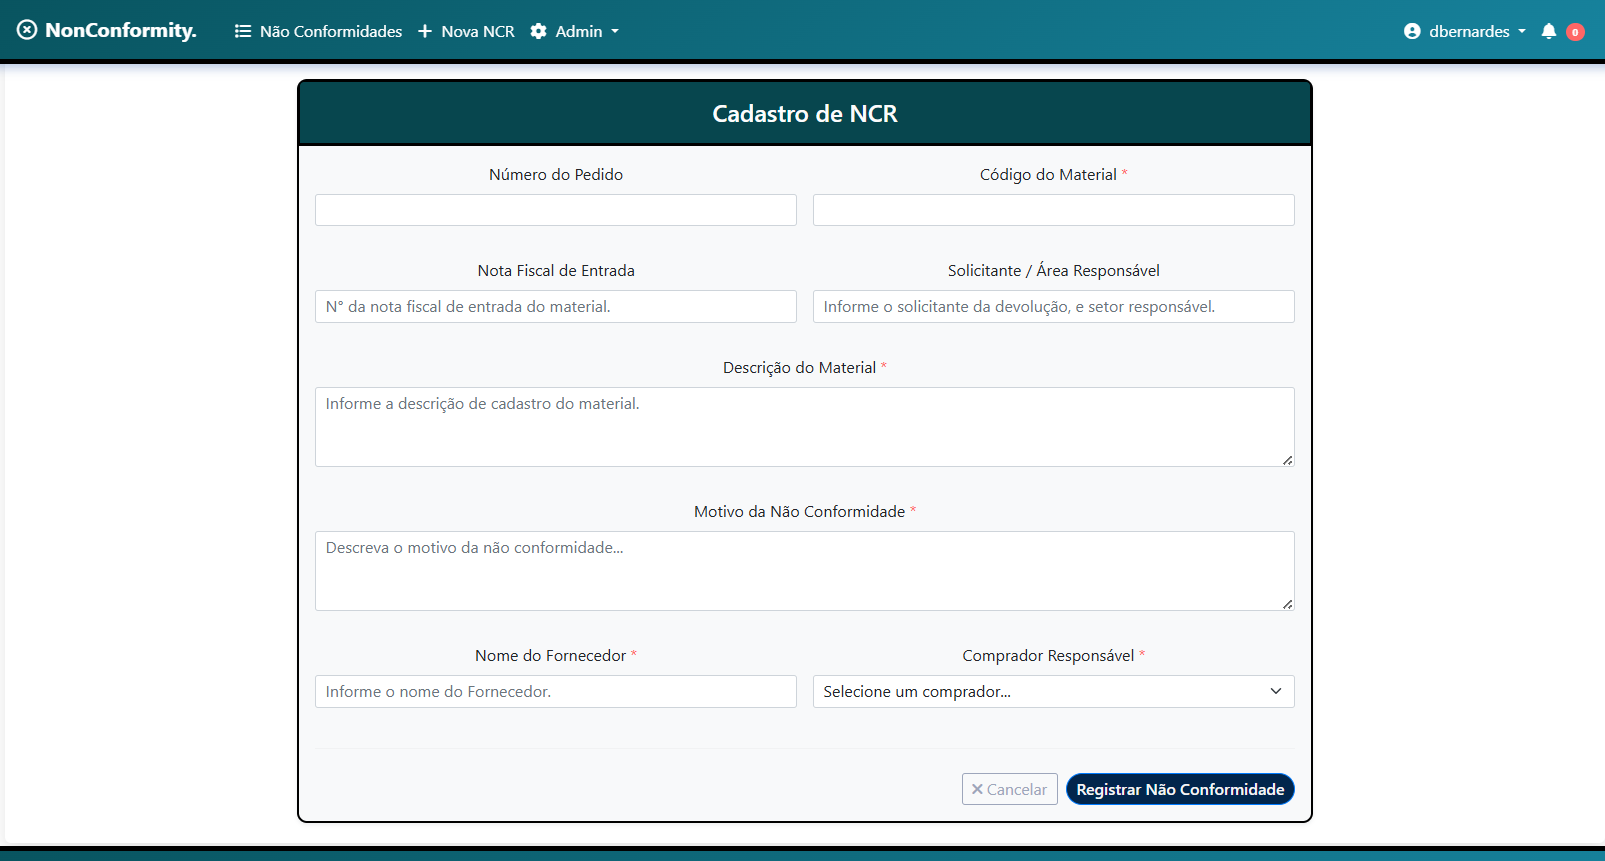Click into Código do Material field
This screenshot has width=1605, height=861.
click(1053, 210)
